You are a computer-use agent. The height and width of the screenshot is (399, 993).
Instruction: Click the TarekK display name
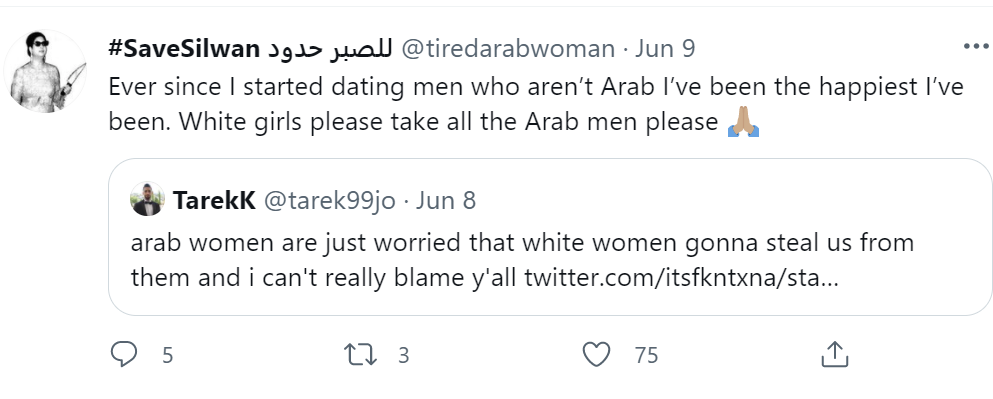click(x=214, y=200)
